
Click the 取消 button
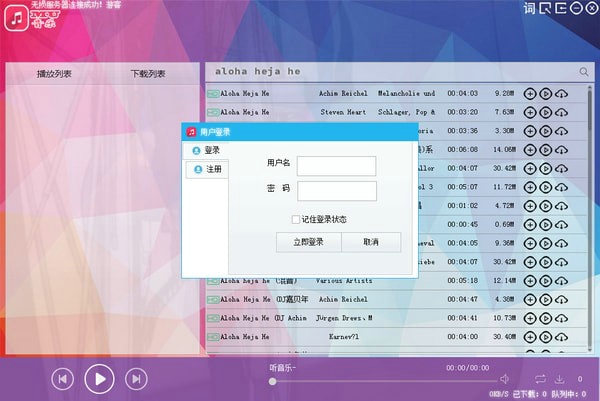pyautogui.click(x=371, y=242)
